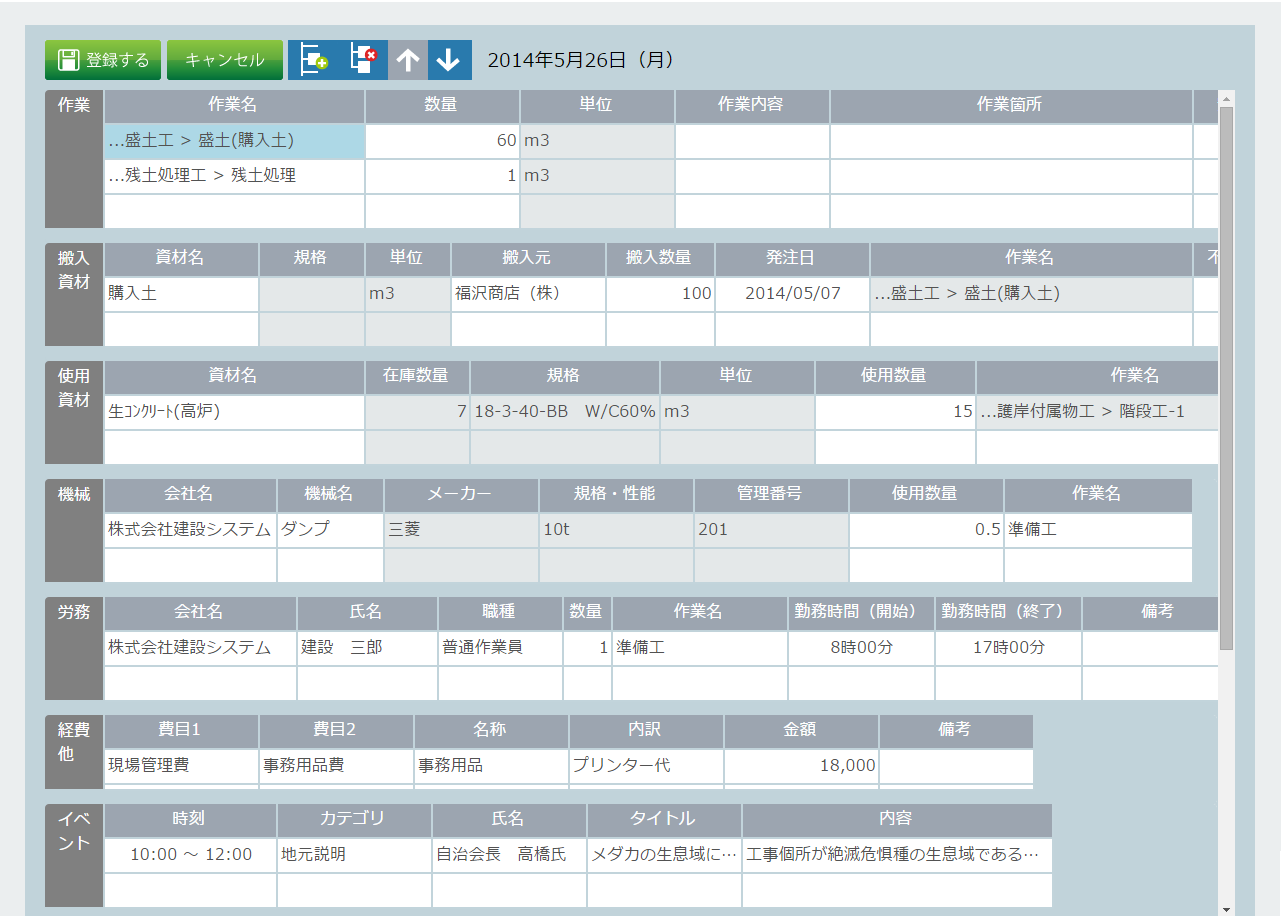The width and height of the screenshot is (1281, 916).
Task: Click the 地元説明 category cell
Action: [x=354, y=855]
